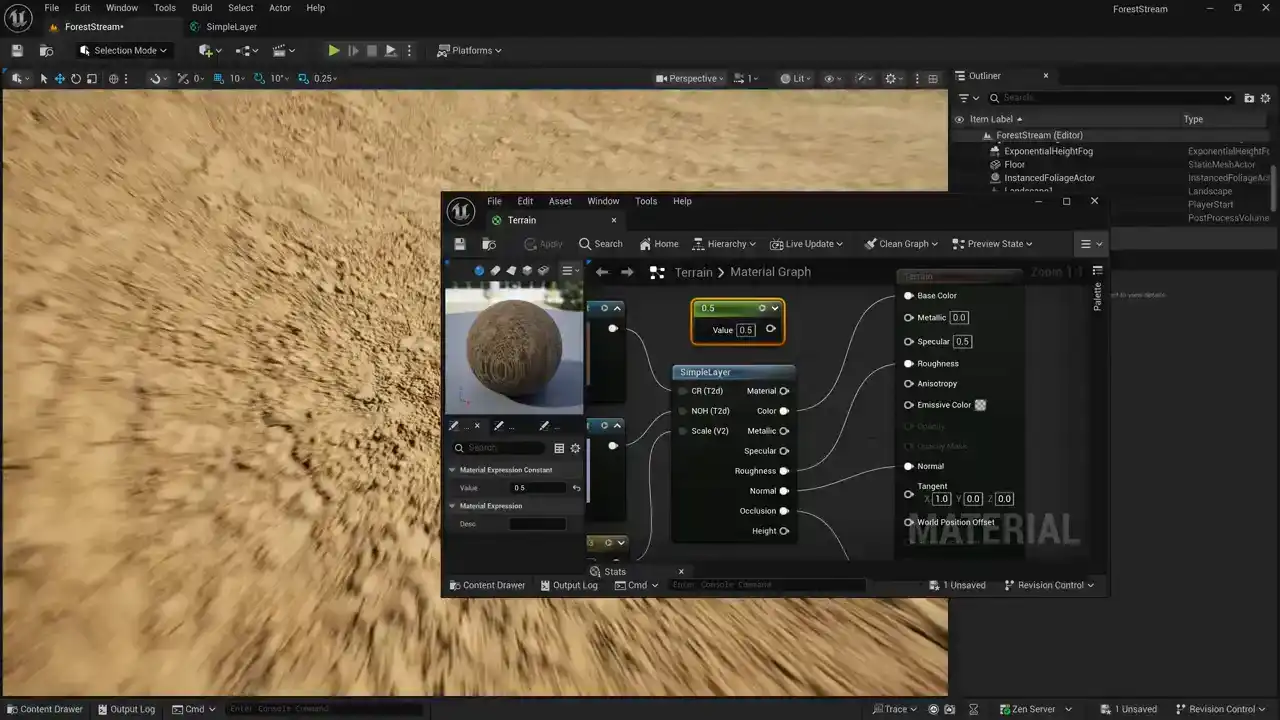1280x720 pixels.
Task: Select the sphere preview shape icon
Action: click(x=479, y=271)
